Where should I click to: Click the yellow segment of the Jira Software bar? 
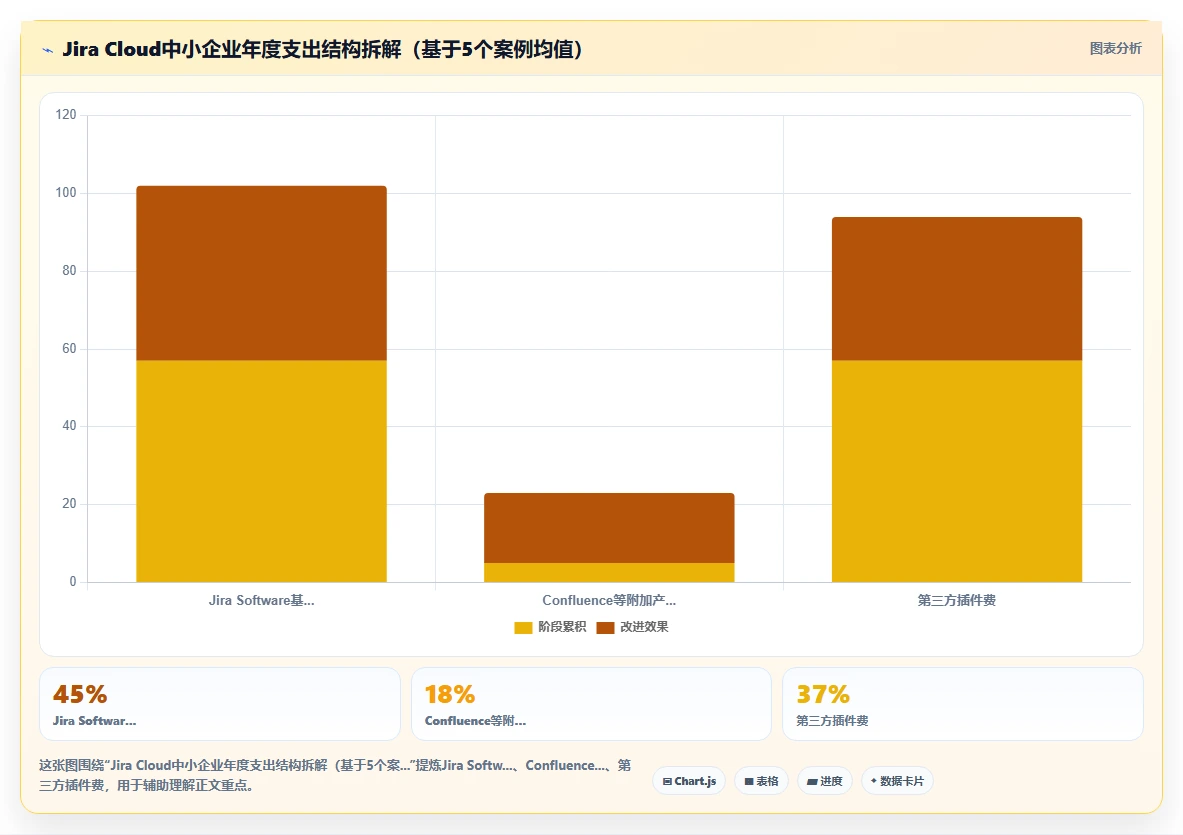pos(261,471)
